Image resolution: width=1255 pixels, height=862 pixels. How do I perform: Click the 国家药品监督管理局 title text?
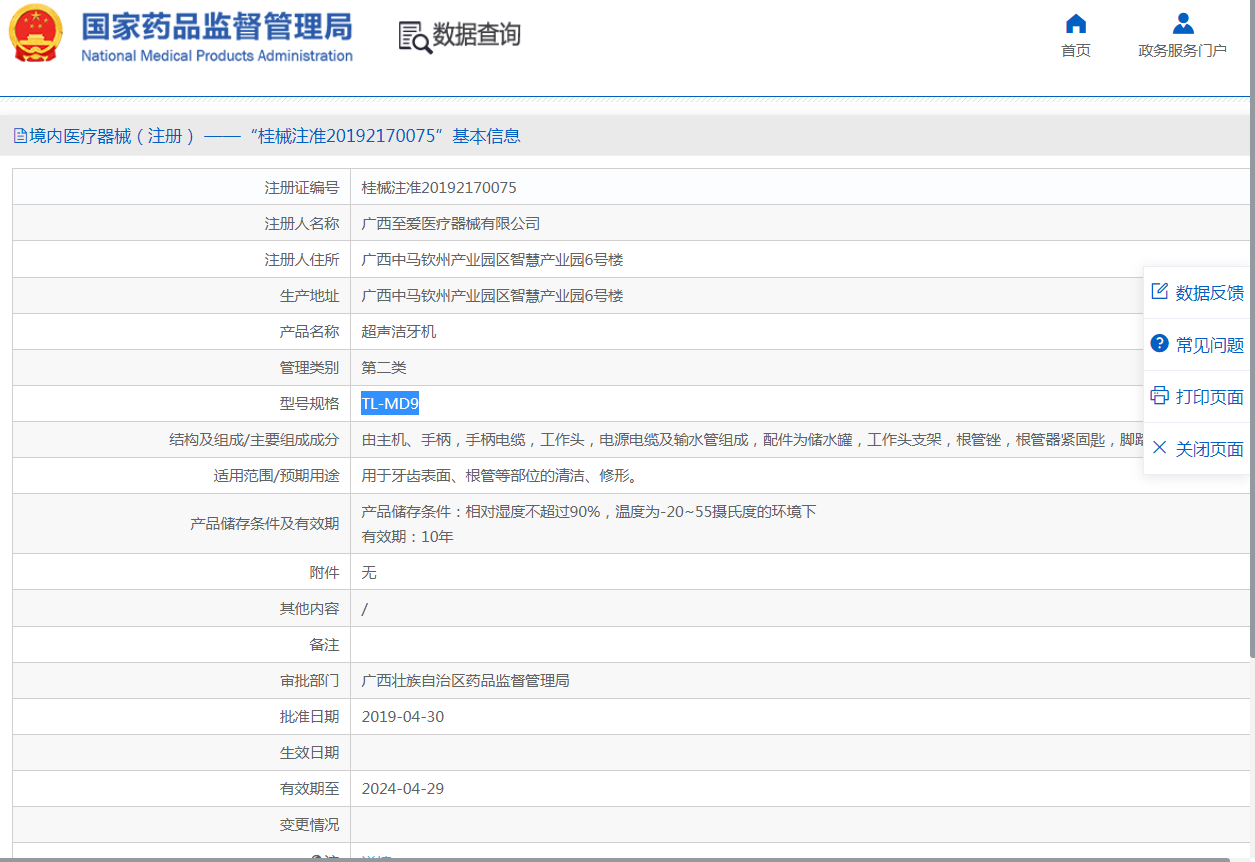(x=216, y=26)
